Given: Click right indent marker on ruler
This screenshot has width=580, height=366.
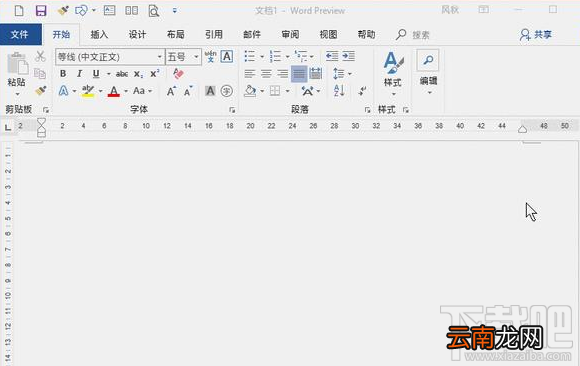Looking at the screenshot, I should [522, 129].
